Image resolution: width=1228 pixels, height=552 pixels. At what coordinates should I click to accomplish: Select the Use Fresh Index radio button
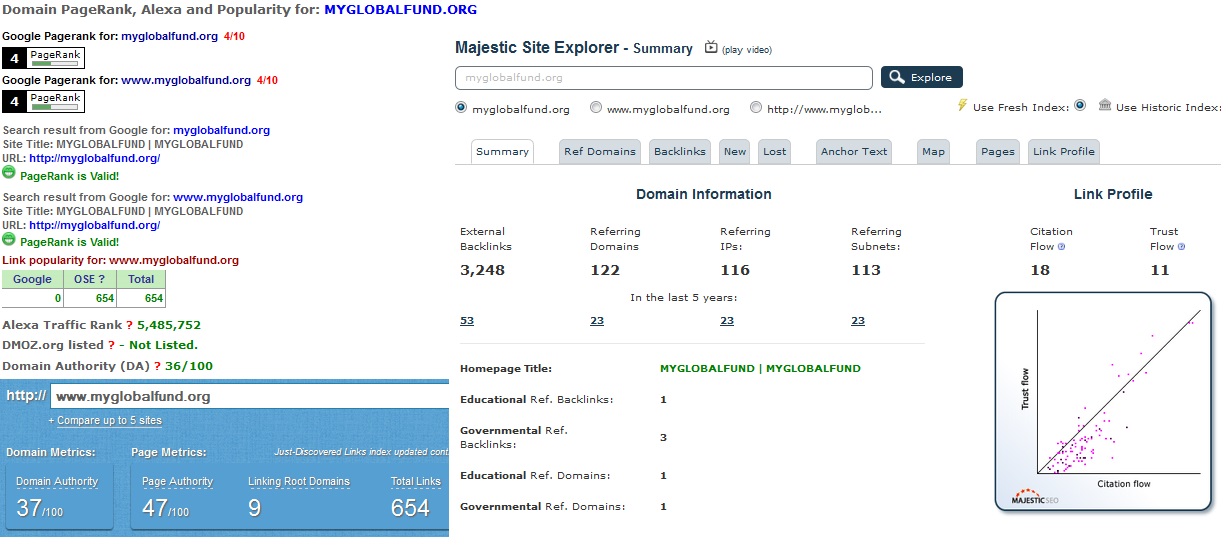1080,106
